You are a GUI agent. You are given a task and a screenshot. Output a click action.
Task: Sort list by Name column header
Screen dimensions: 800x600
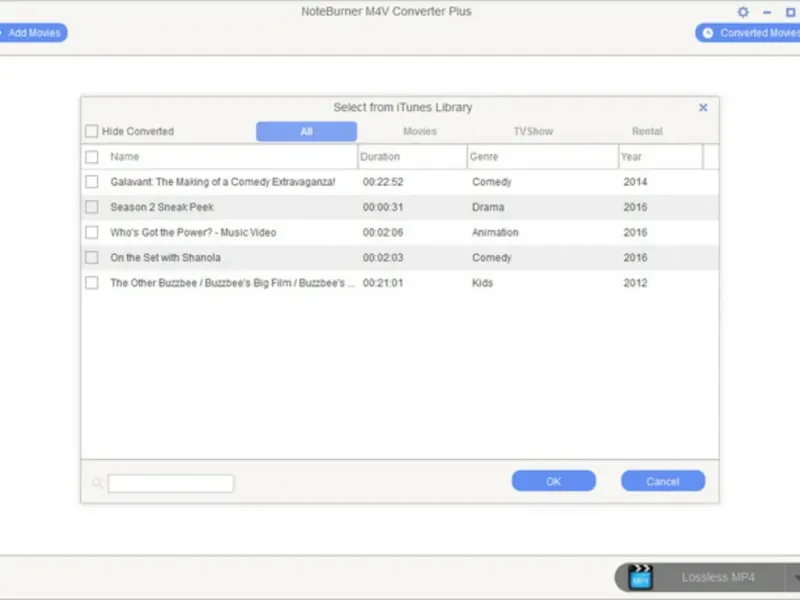pyautogui.click(x=124, y=157)
